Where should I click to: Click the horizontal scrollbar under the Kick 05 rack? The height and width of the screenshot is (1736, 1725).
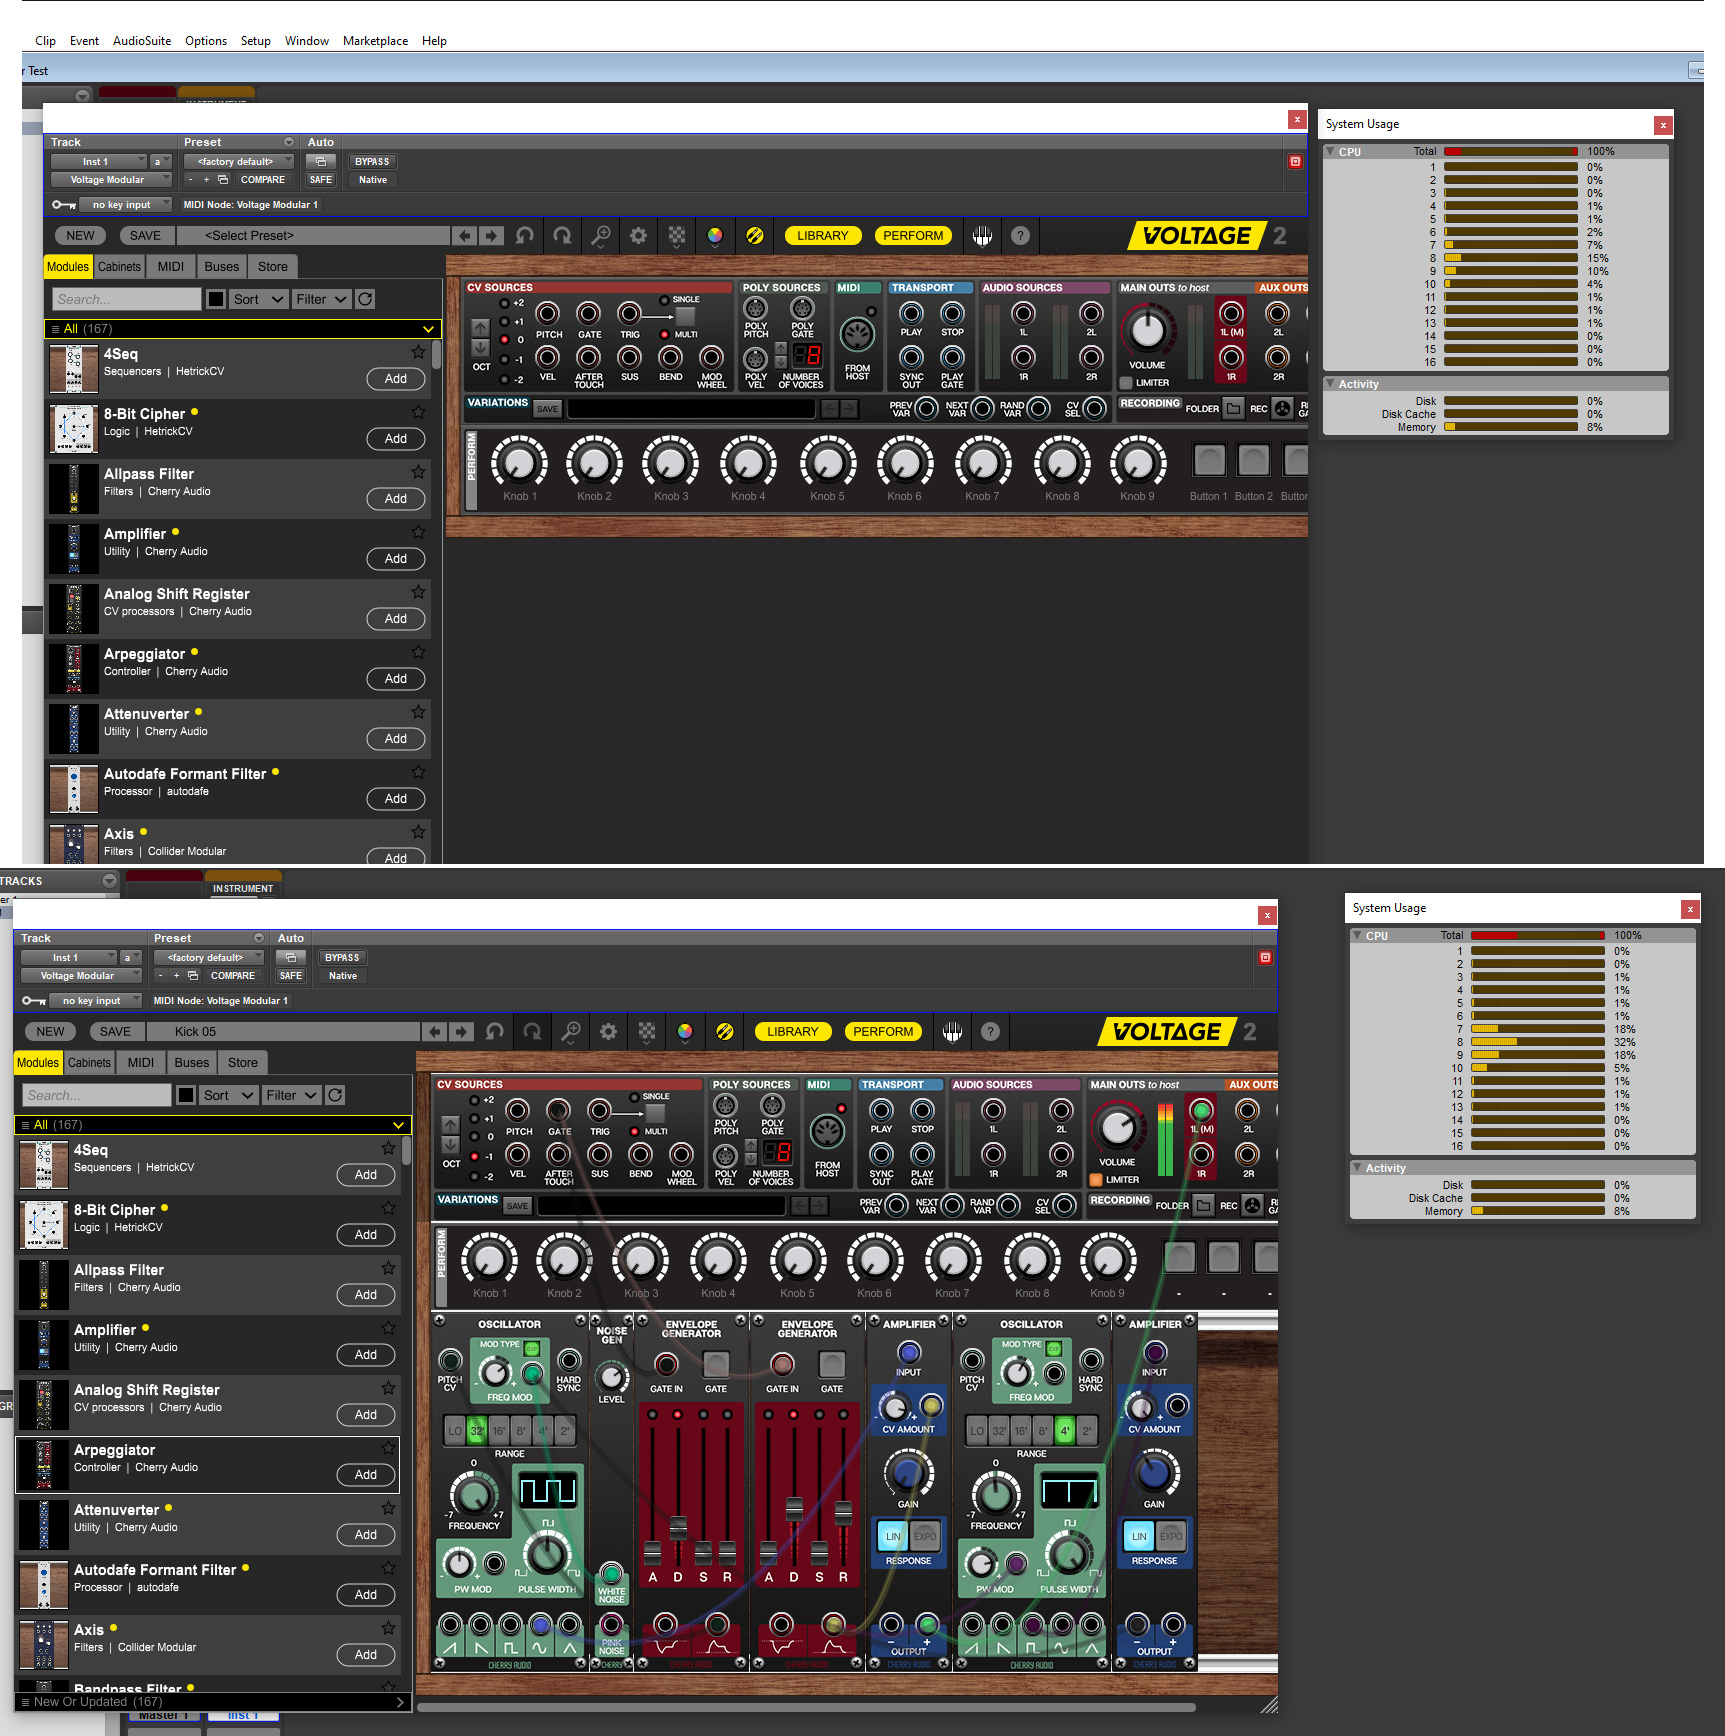pos(806,1707)
